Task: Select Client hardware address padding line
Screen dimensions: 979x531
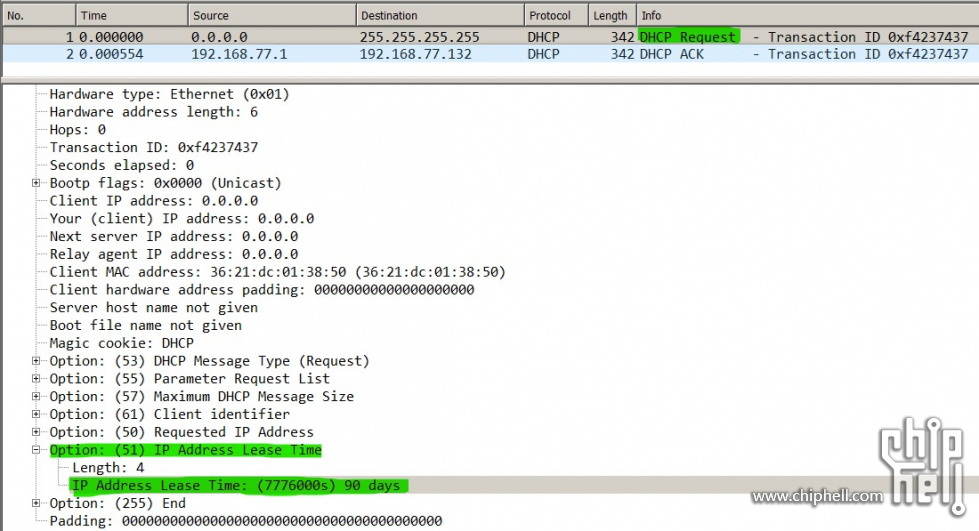Action: tap(262, 290)
